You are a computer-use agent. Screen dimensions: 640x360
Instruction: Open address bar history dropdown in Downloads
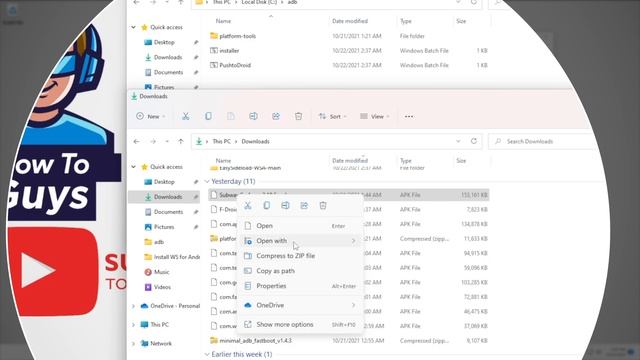point(458,141)
